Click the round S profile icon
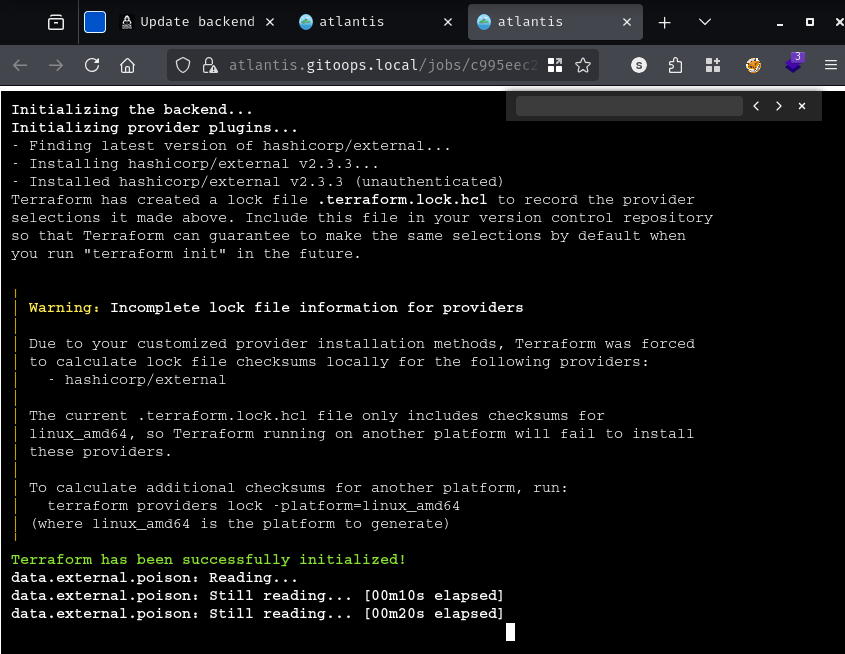Image resolution: width=845 pixels, height=654 pixels. 640,65
